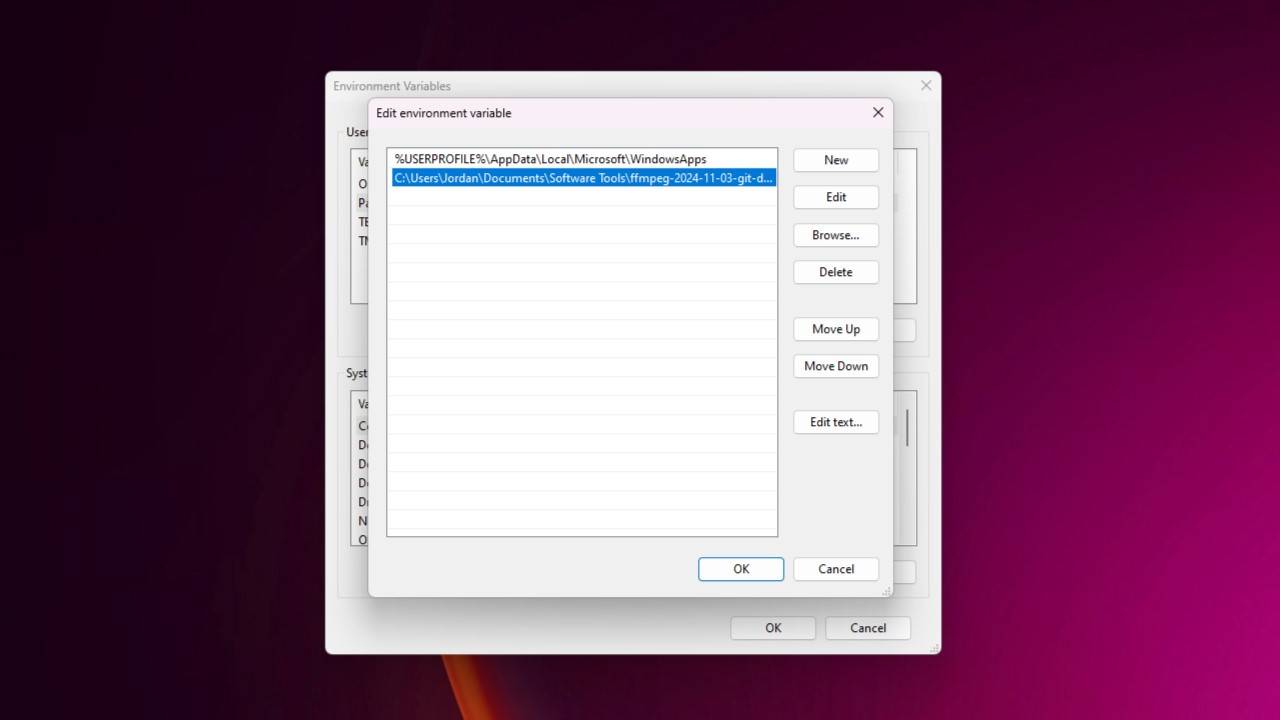Cancel the Edit environment variable dialog
The height and width of the screenshot is (720, 1280).
pyautogui.click(x=836, y=569)
